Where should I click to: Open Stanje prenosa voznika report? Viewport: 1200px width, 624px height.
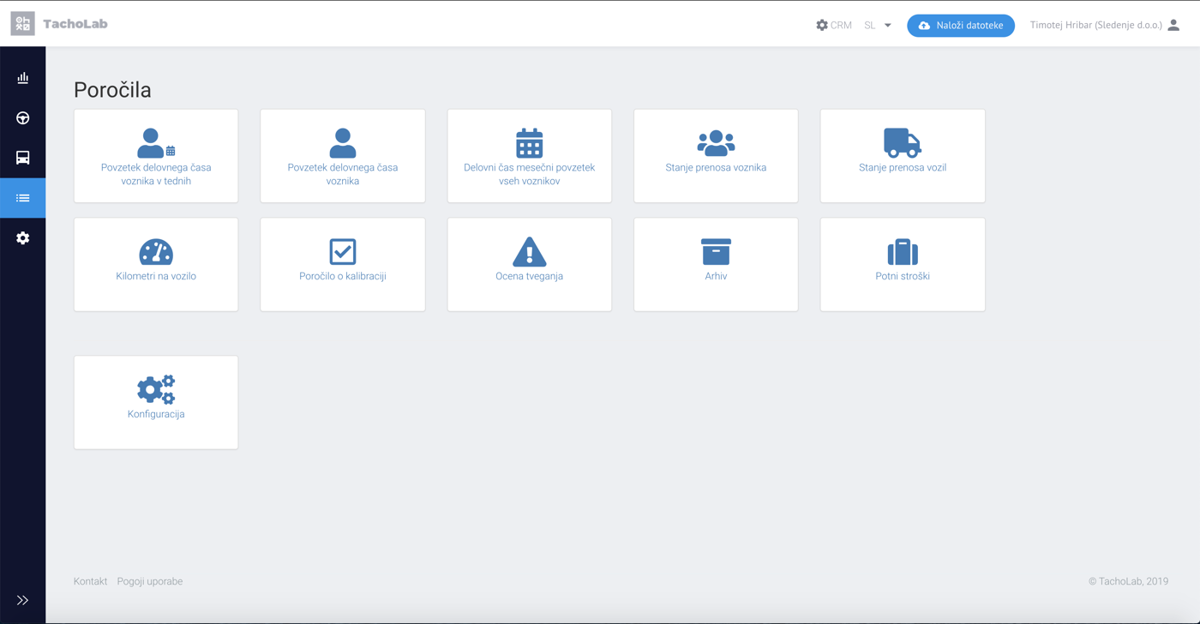pos(716,167)
